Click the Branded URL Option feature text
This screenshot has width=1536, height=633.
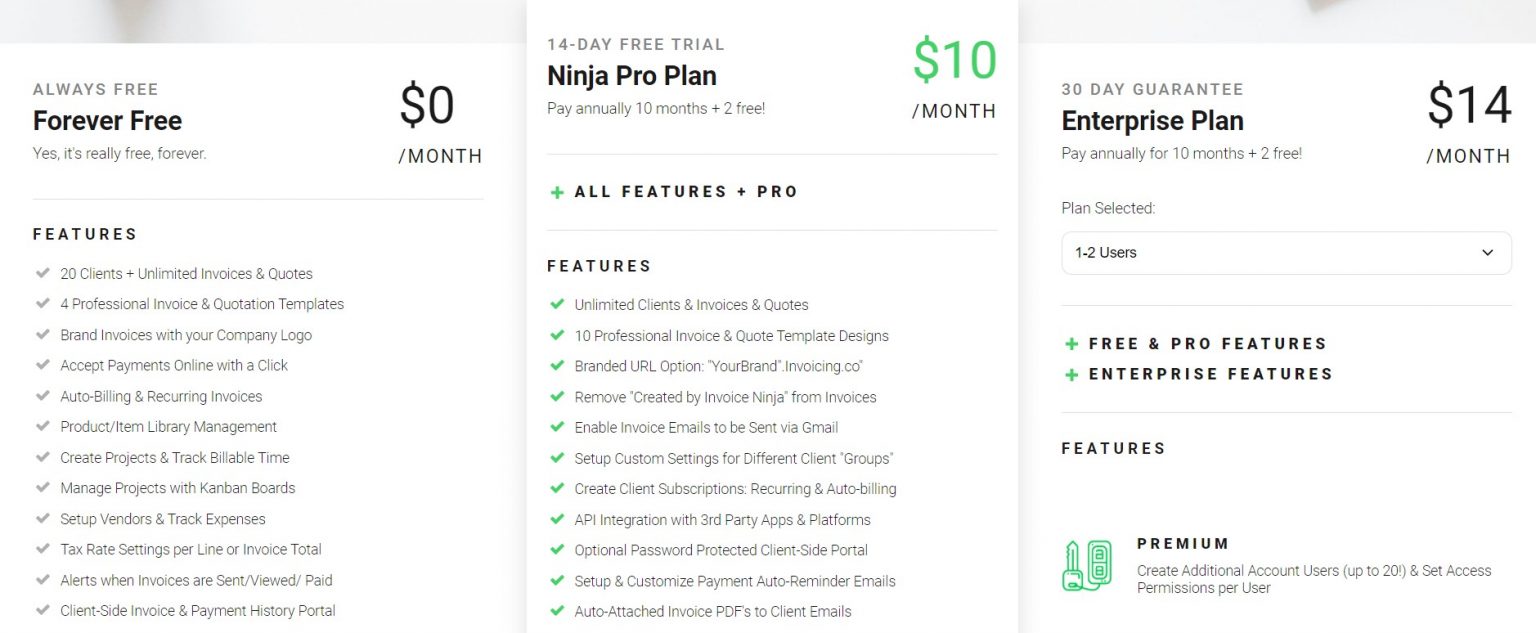pos(718,366)
